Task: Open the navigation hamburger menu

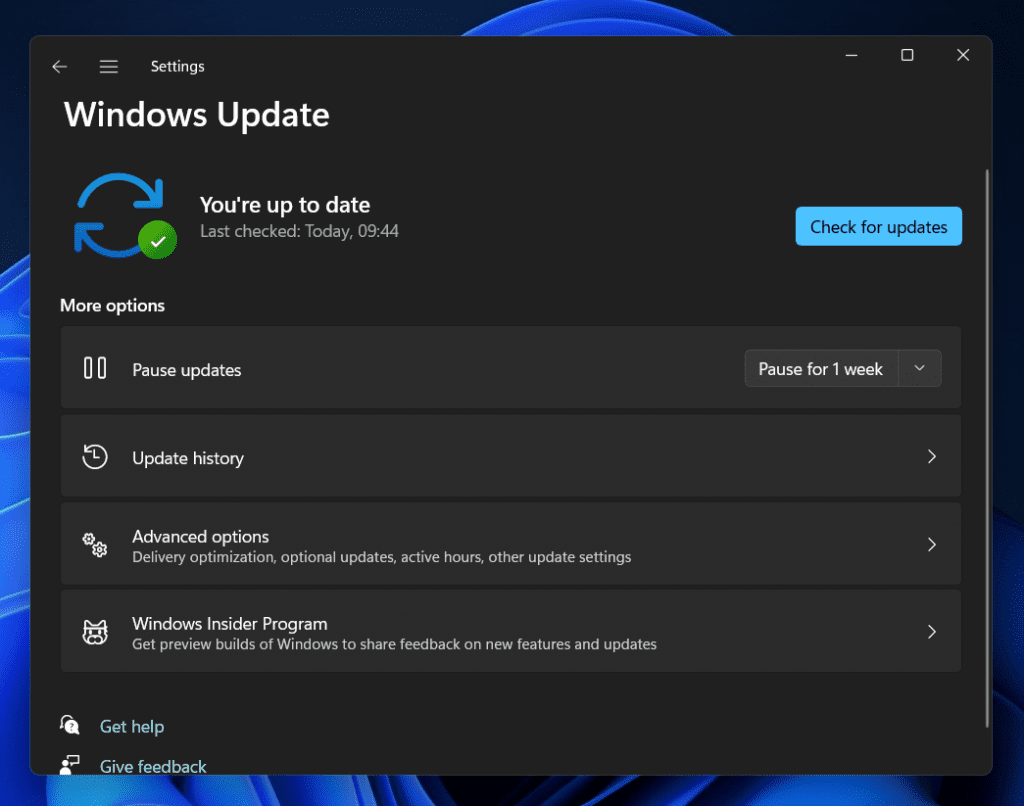Action: [x=108, y=66]
